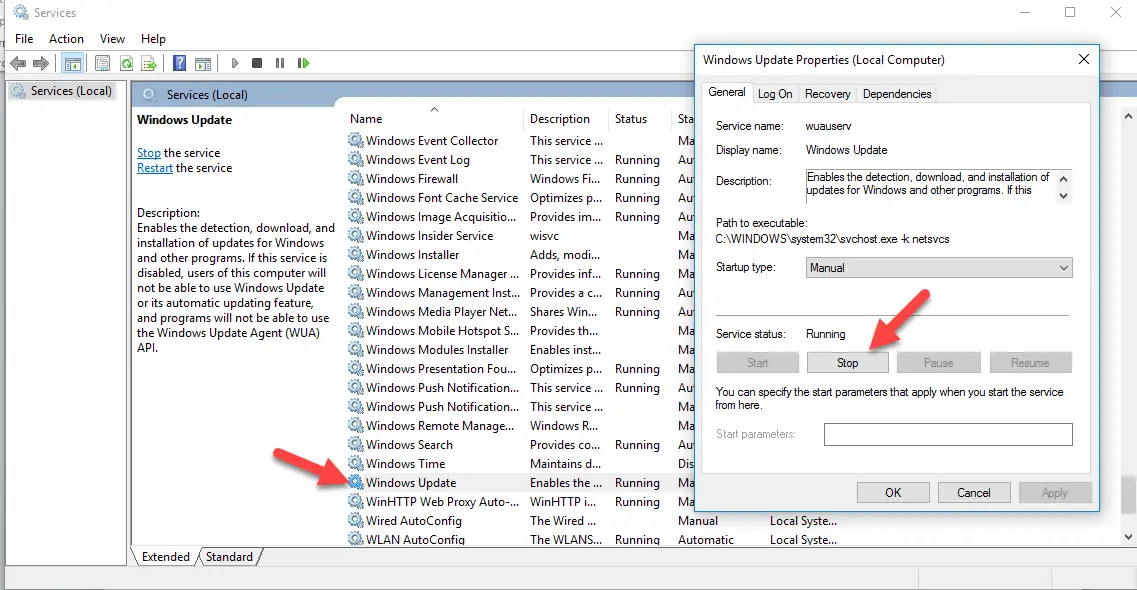Click gear icon of Windows Installer row
This screenshot has width=1137, height=590.
355,254
